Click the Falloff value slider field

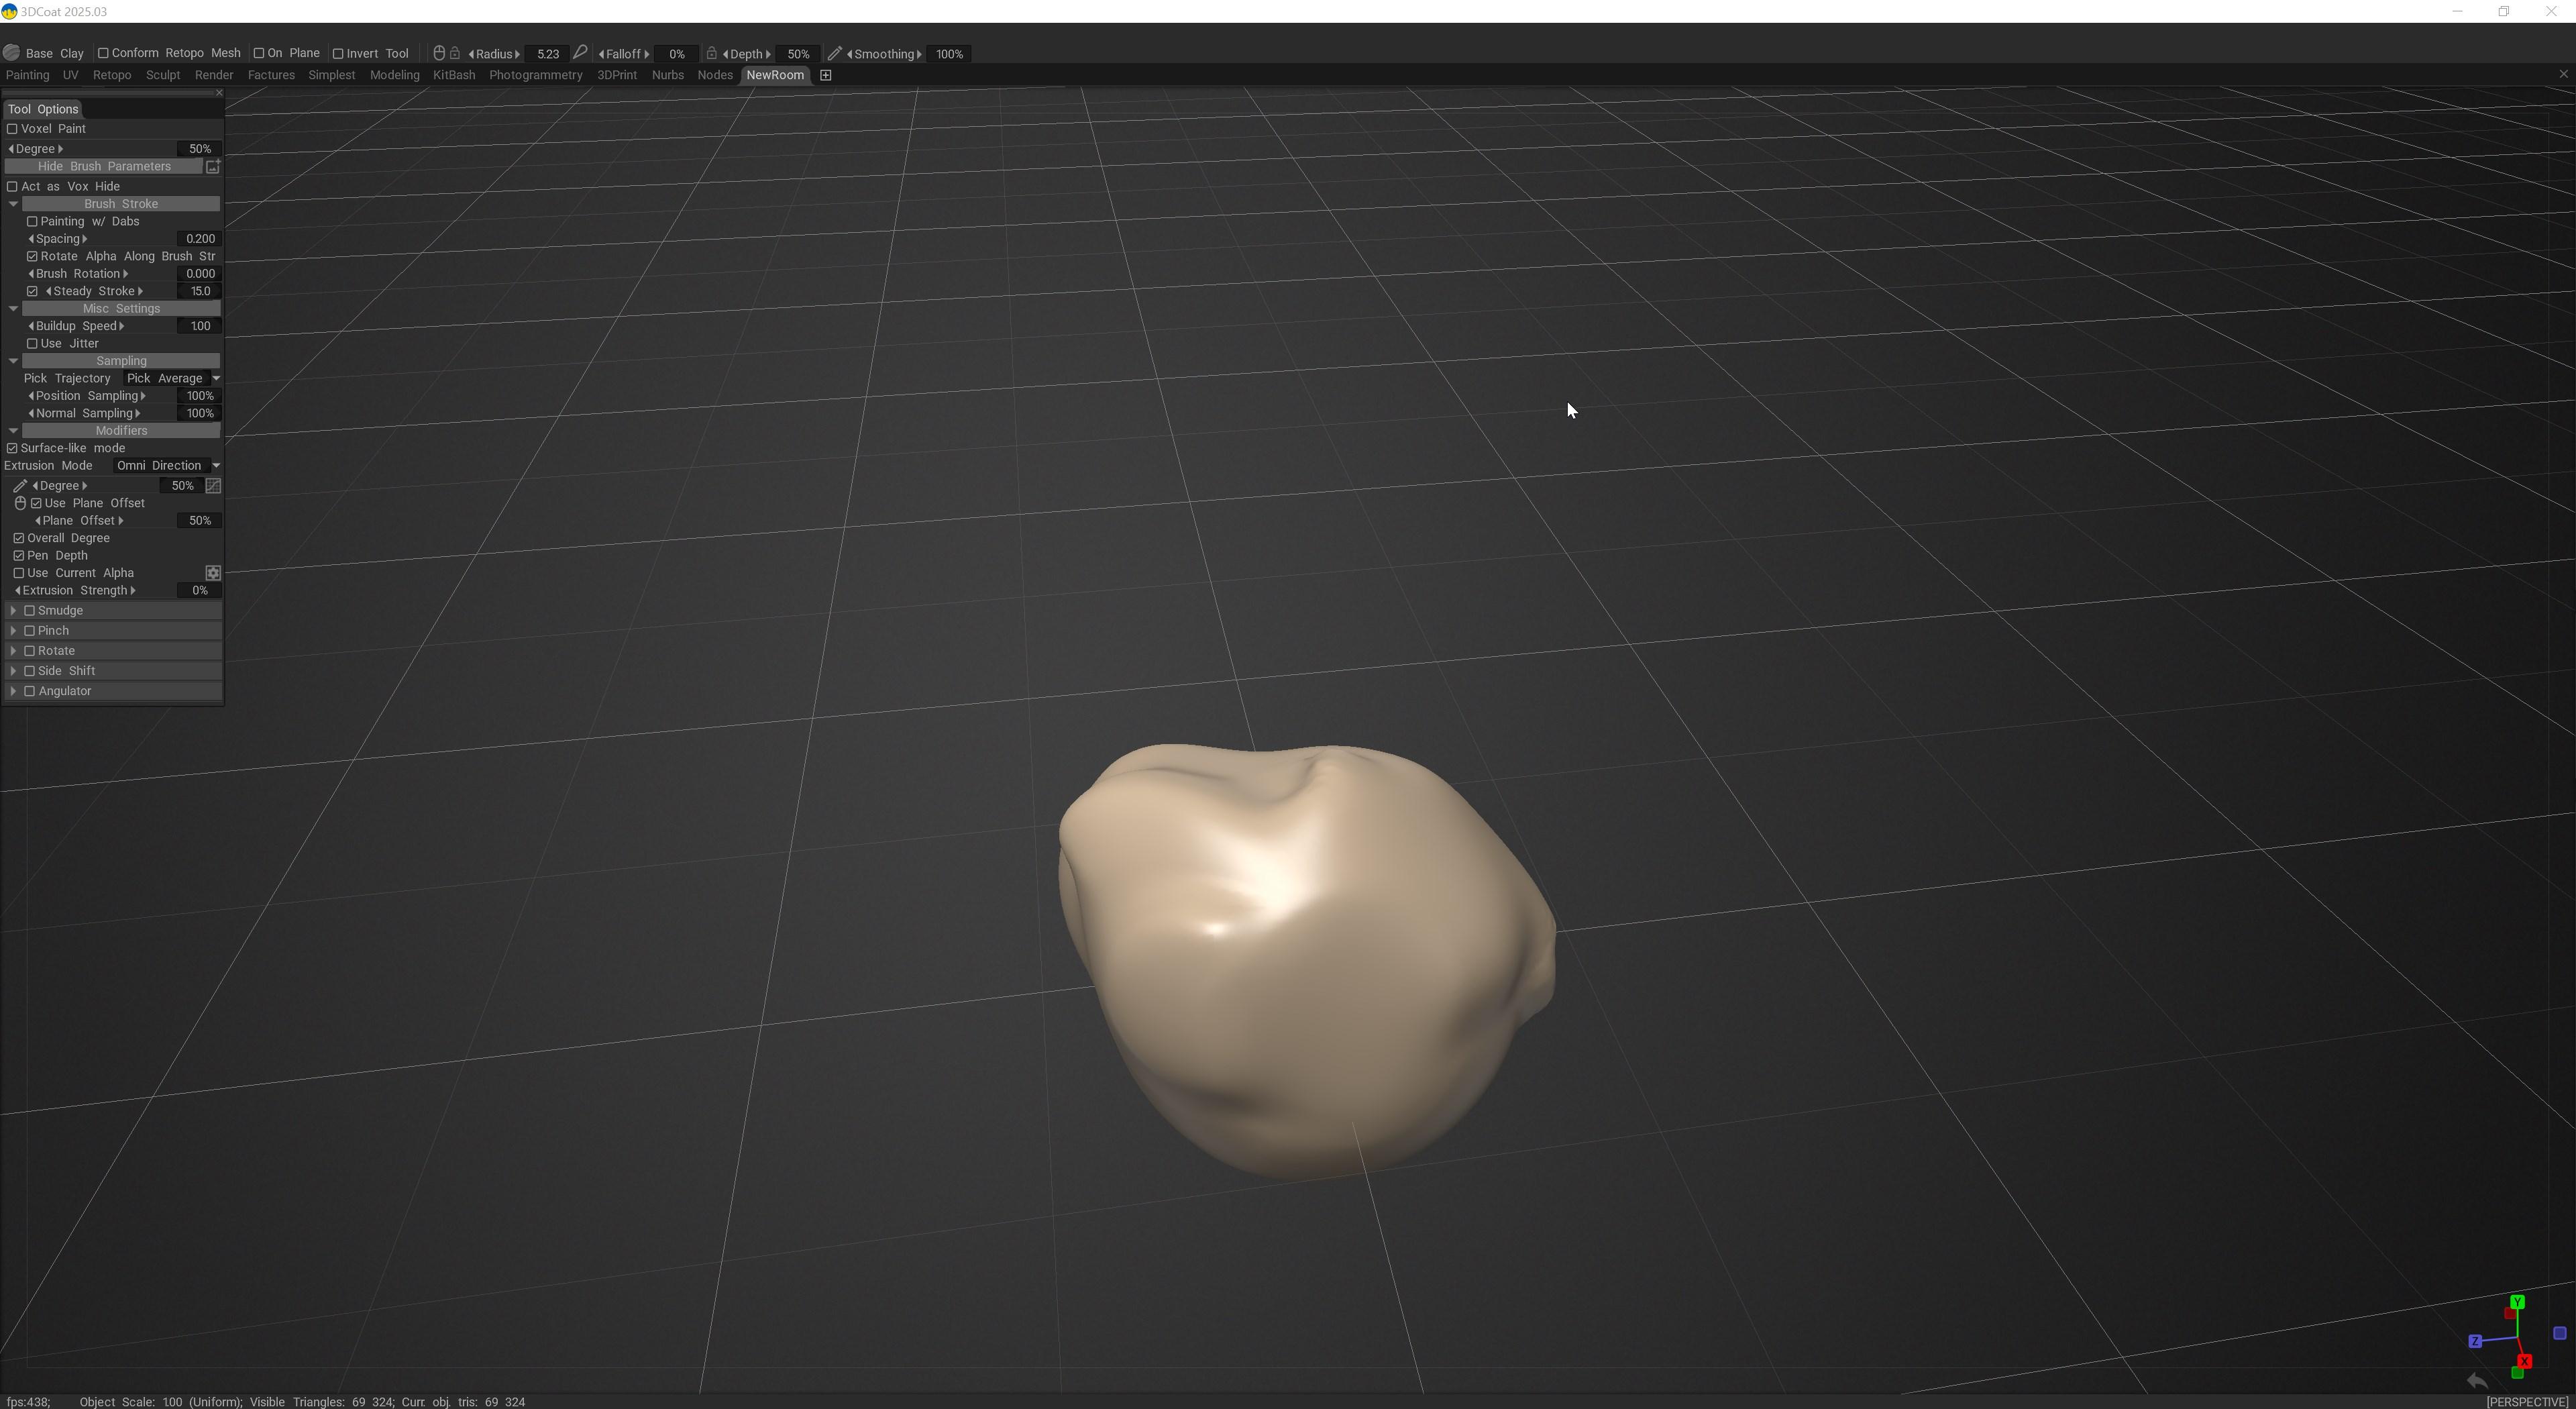point(677,54)
